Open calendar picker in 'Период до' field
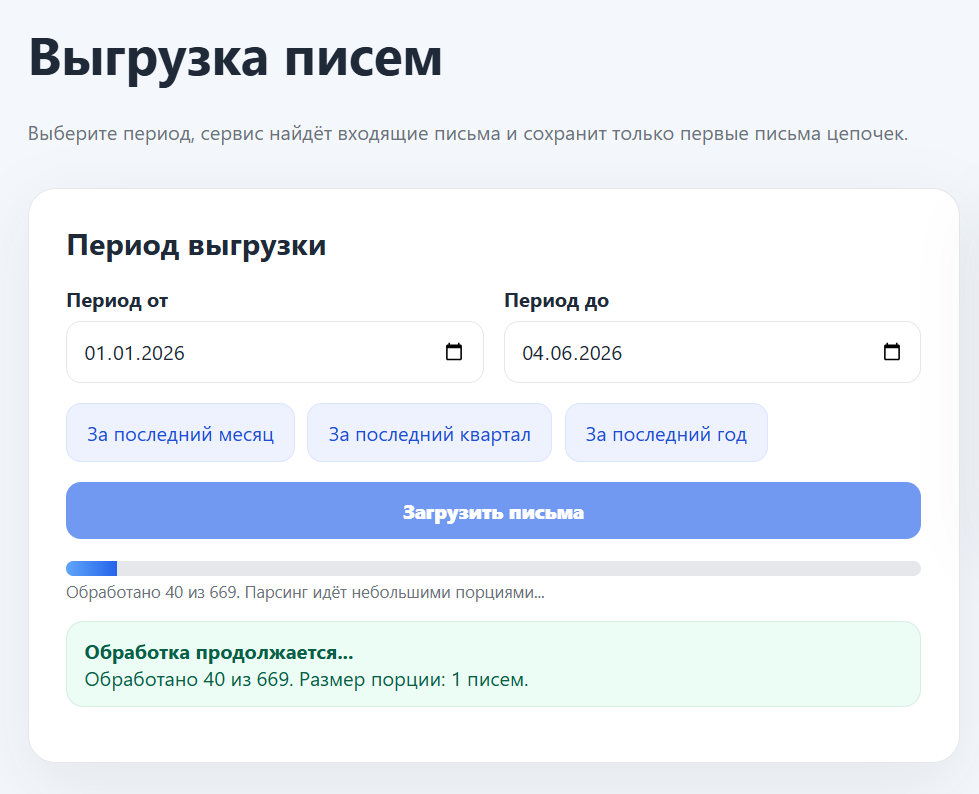 tap(892, 352)
